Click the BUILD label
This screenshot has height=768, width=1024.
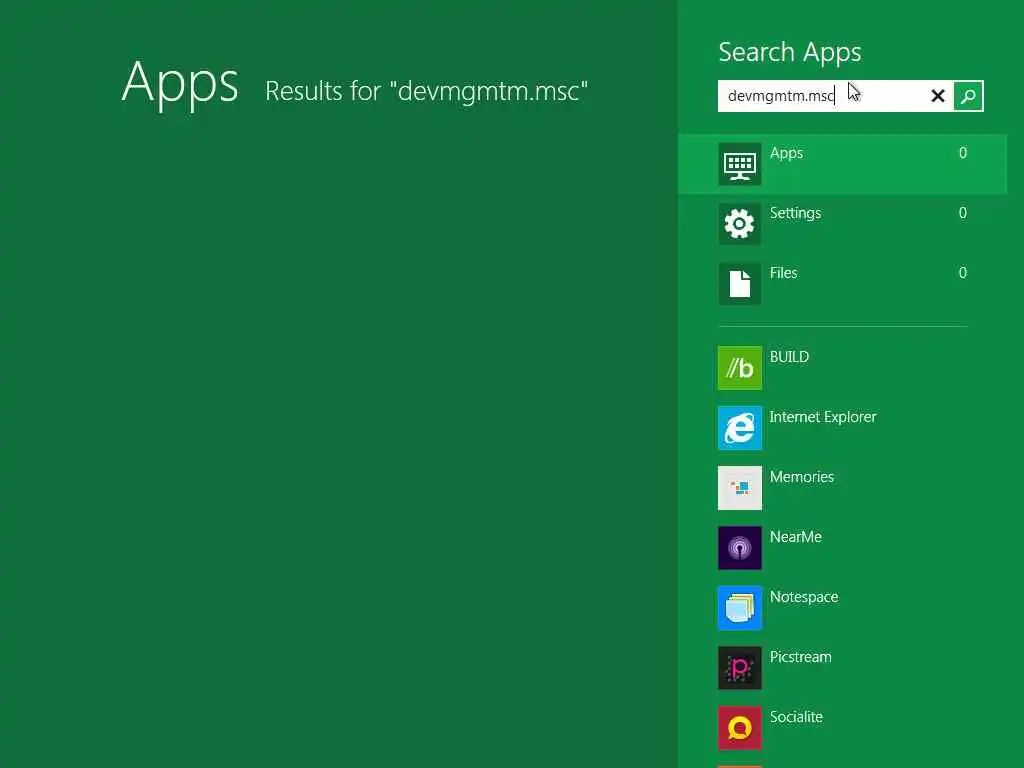click(x=790, y=357)
